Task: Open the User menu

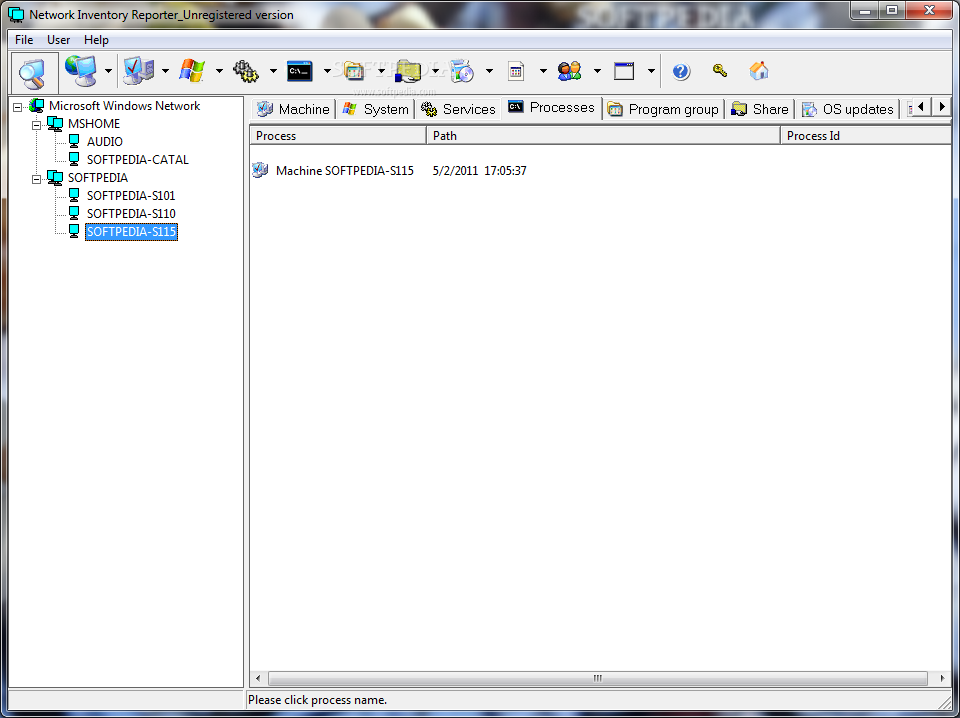Action: 58,40
